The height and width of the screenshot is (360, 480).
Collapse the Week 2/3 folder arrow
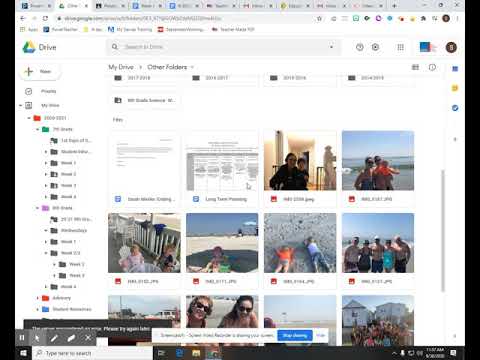click(x=46, y=253)
